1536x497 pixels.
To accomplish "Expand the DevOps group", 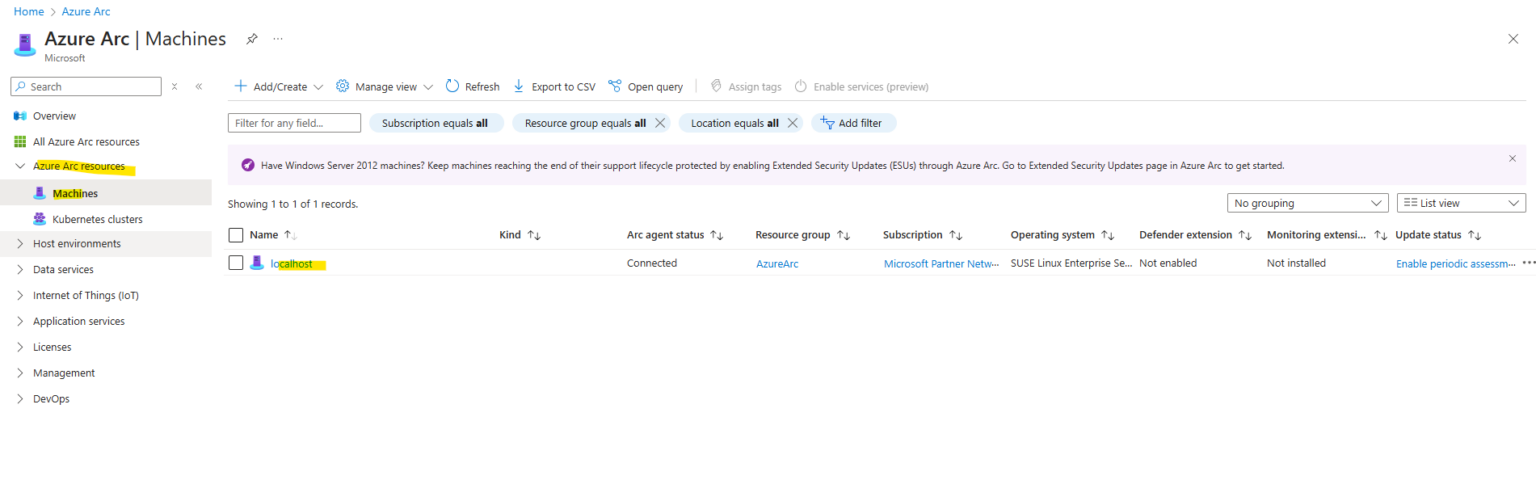I will point(20,398).
